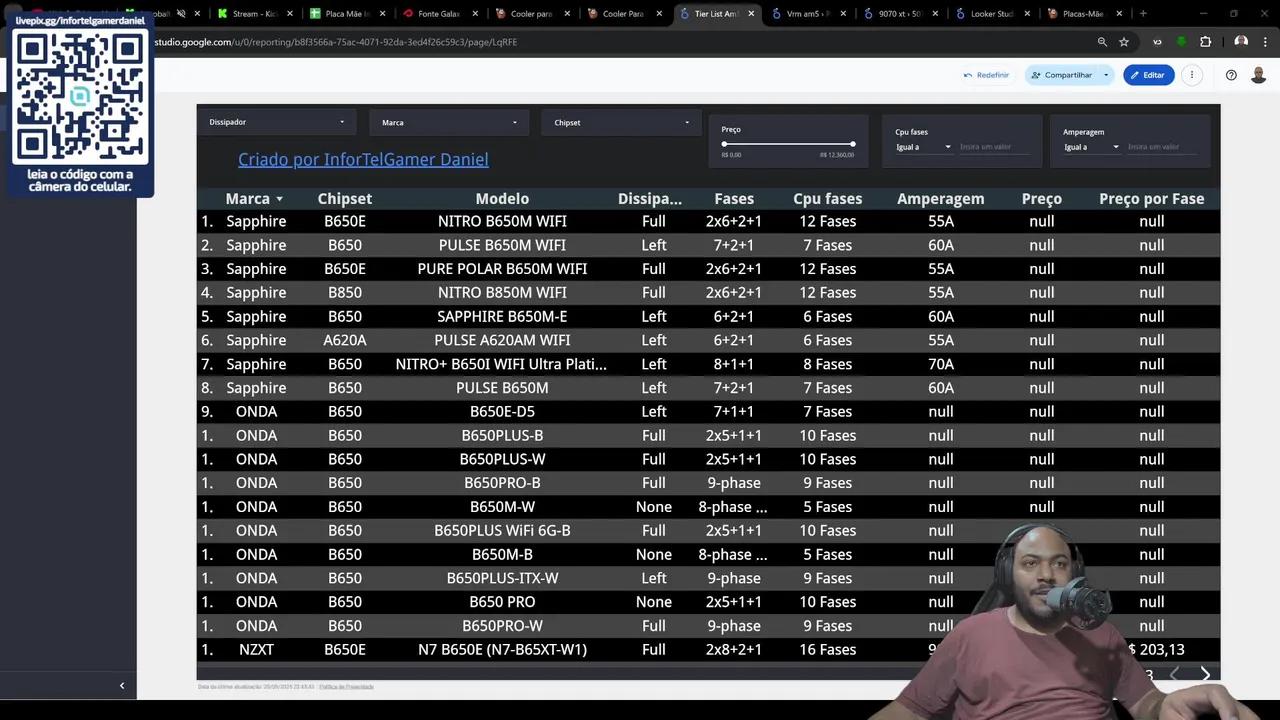
Task: Select the 'B650PLUS-ITX-W' model cell
Action: point(502,578)
